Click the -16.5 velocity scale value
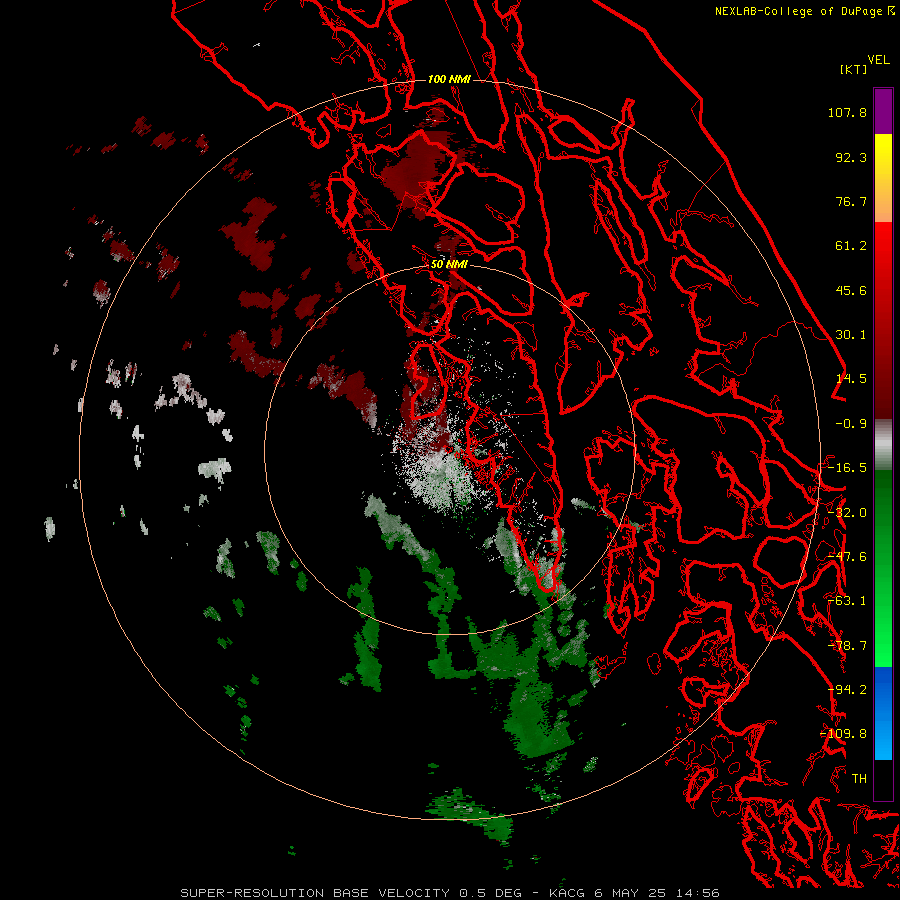 (x=847, y=468)
